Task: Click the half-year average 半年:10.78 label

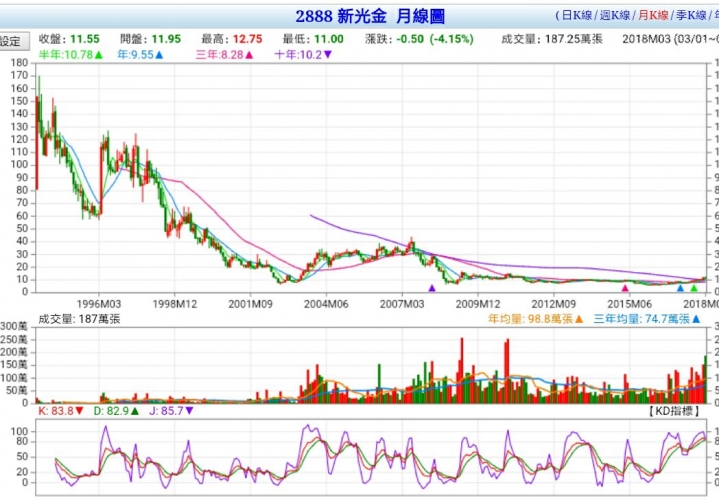Action: [x=66, y=55]
